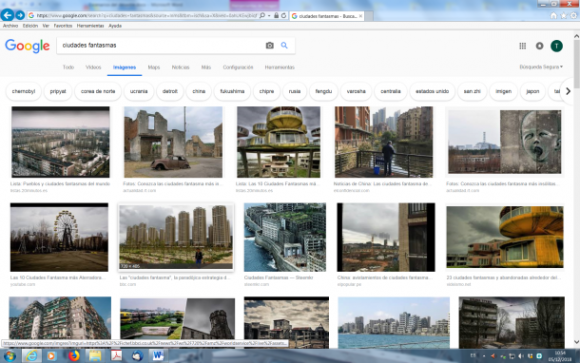Open the Herramientas menu in menu bar
580x363 pixels.
click(90, 26)
